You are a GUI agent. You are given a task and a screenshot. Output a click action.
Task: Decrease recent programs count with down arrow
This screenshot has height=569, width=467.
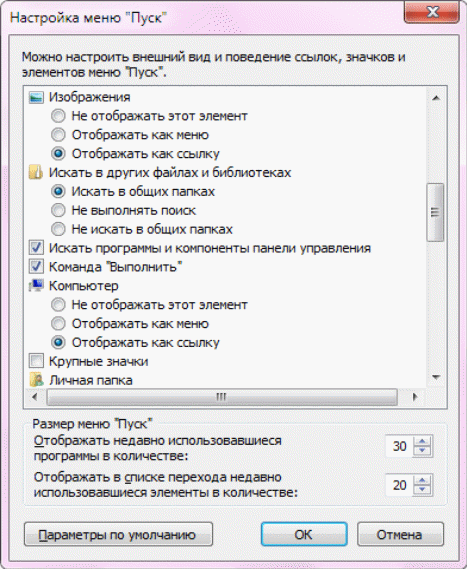tap(422, 451)
